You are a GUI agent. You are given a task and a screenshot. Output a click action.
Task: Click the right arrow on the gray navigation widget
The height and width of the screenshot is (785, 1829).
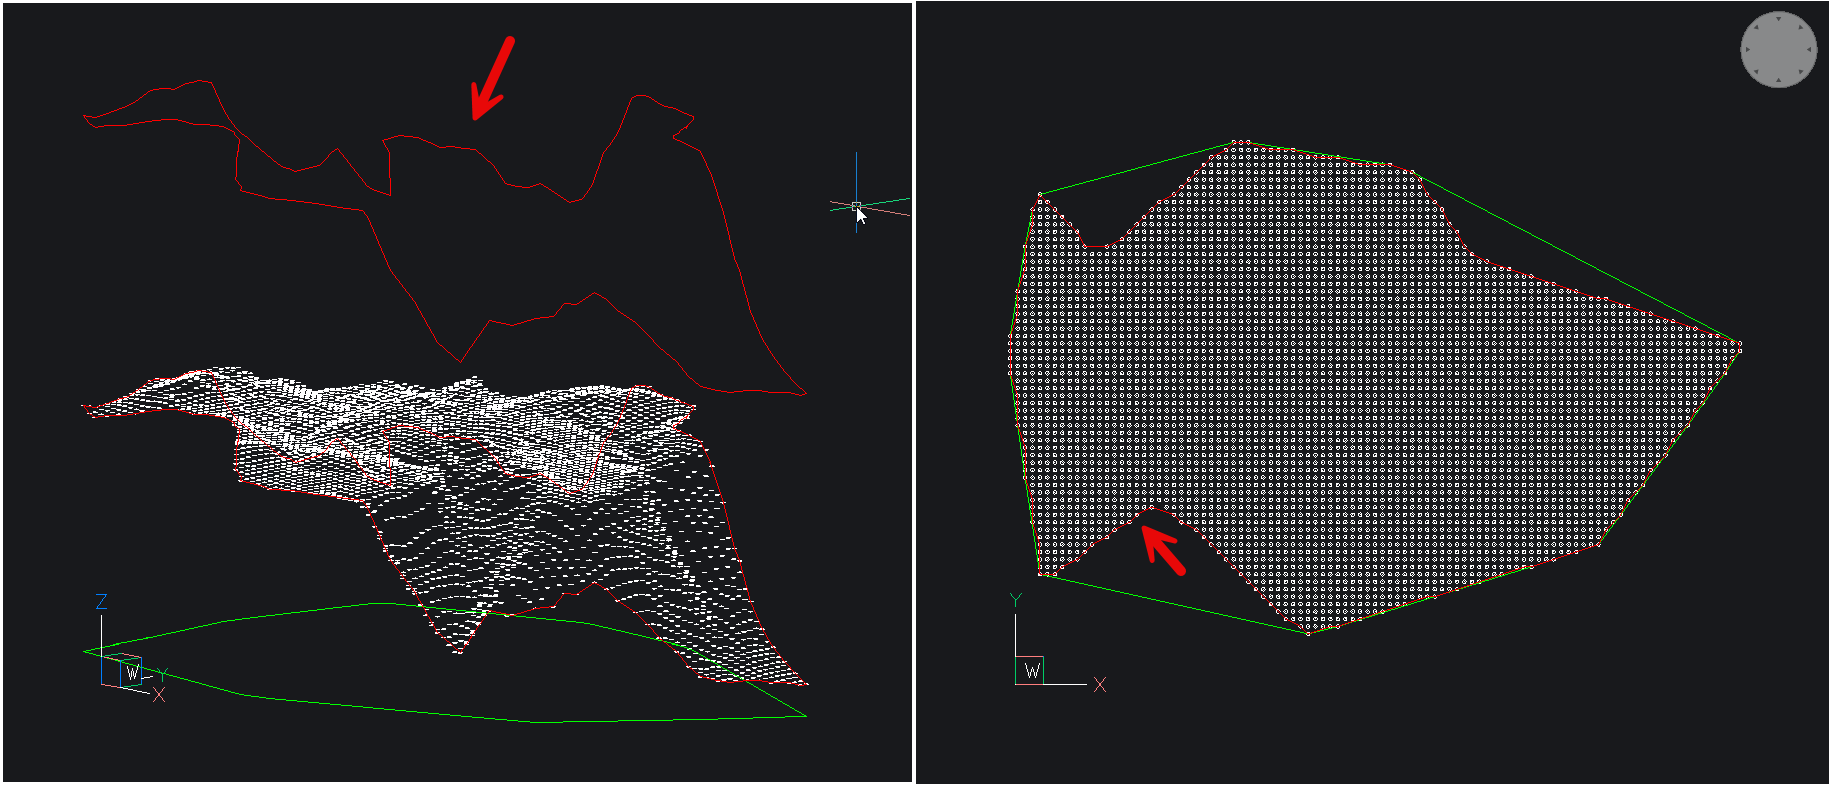coord(1809,50)
